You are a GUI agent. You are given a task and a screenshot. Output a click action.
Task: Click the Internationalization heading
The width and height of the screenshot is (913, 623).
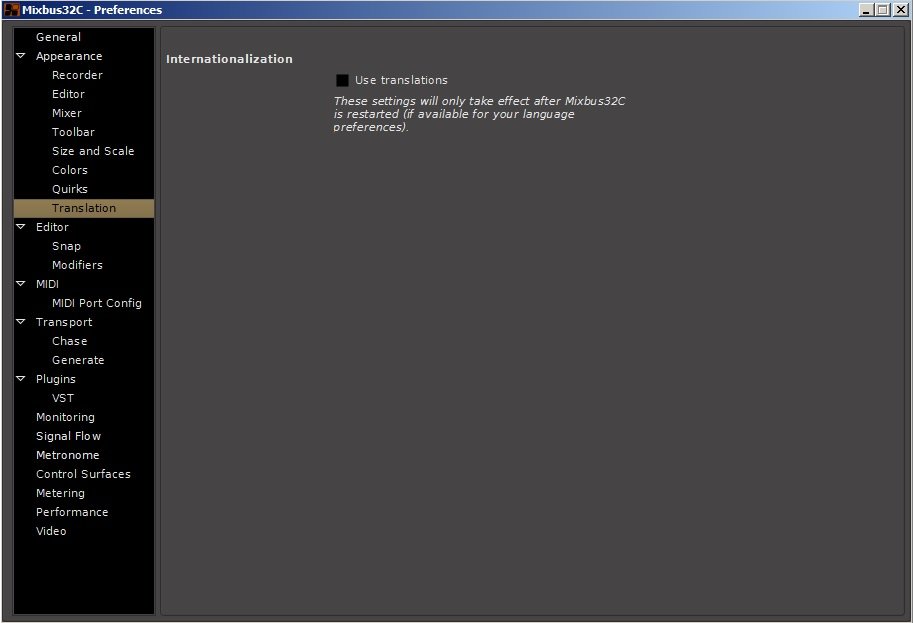pyautogui.click(x=229, y=59)
